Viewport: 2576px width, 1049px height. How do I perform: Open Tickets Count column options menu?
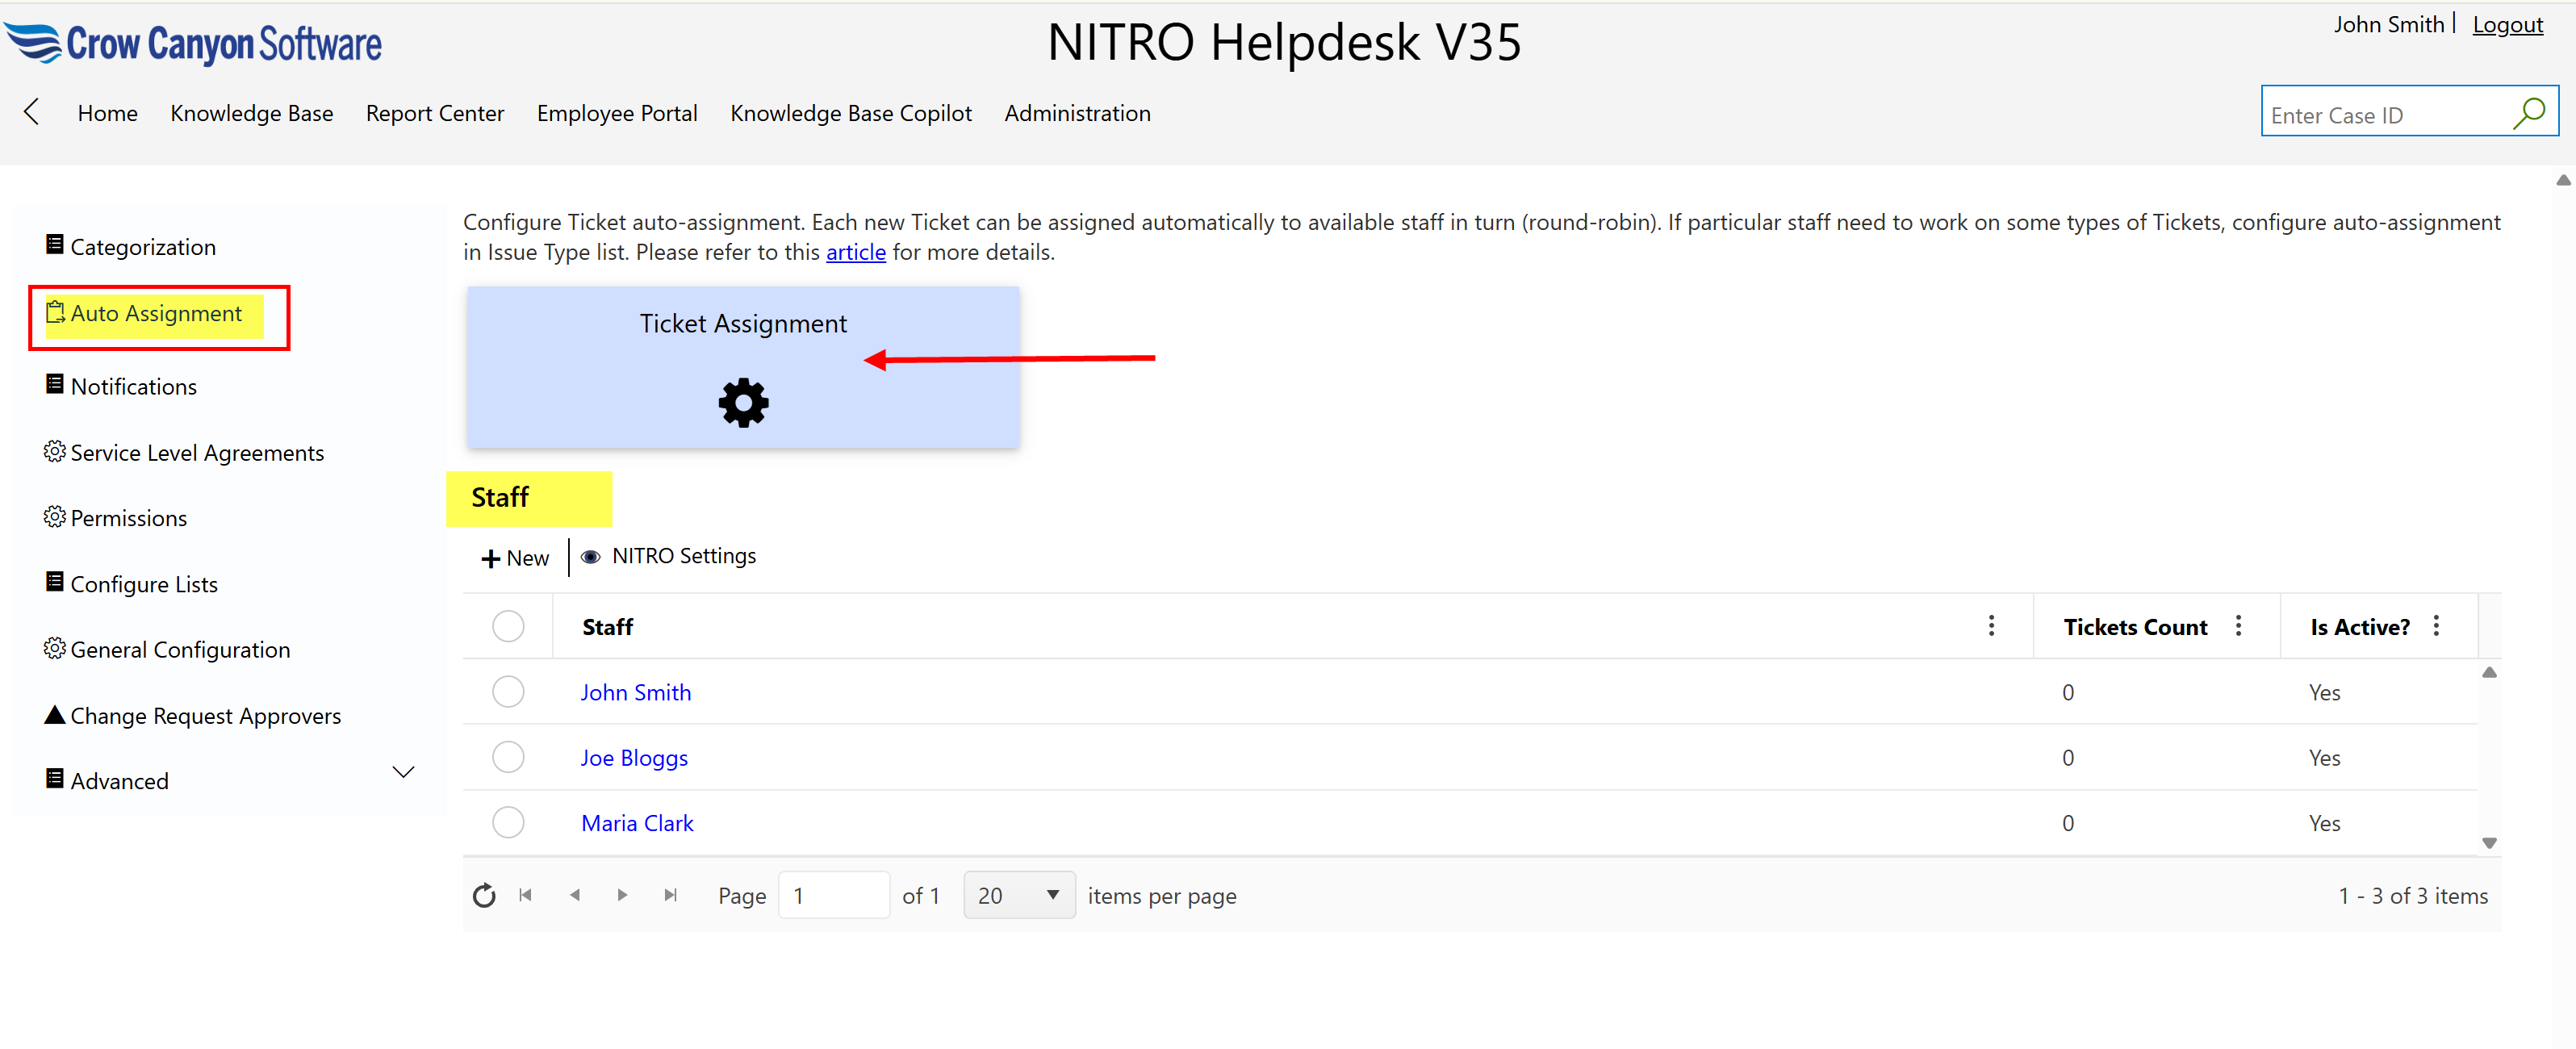click(2238, 626)
